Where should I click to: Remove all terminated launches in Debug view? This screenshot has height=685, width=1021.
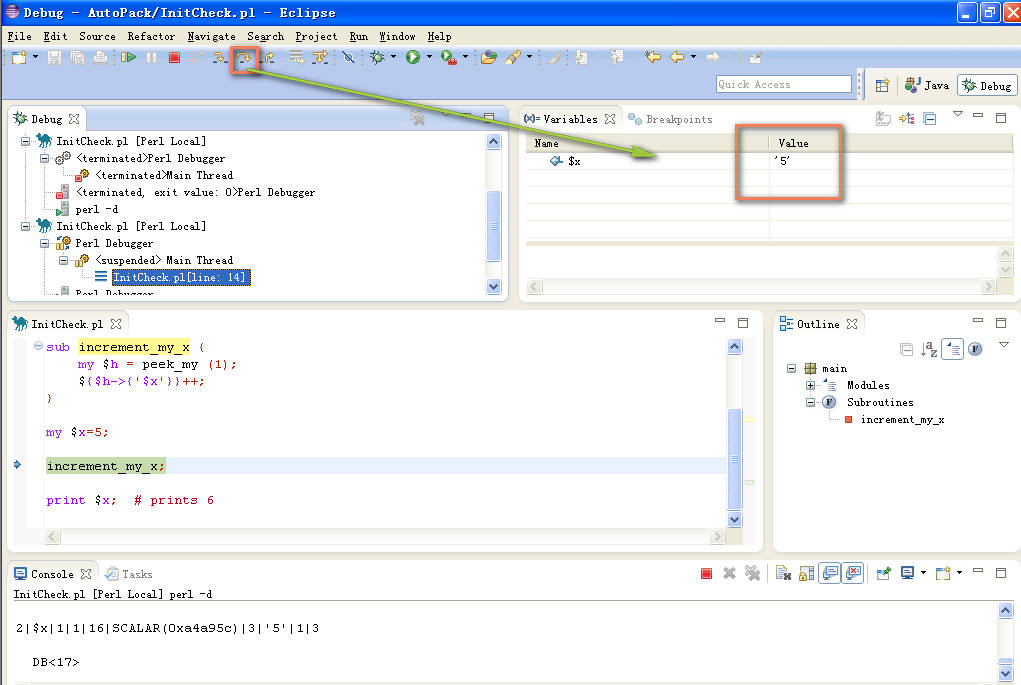[x=417, y=119]
